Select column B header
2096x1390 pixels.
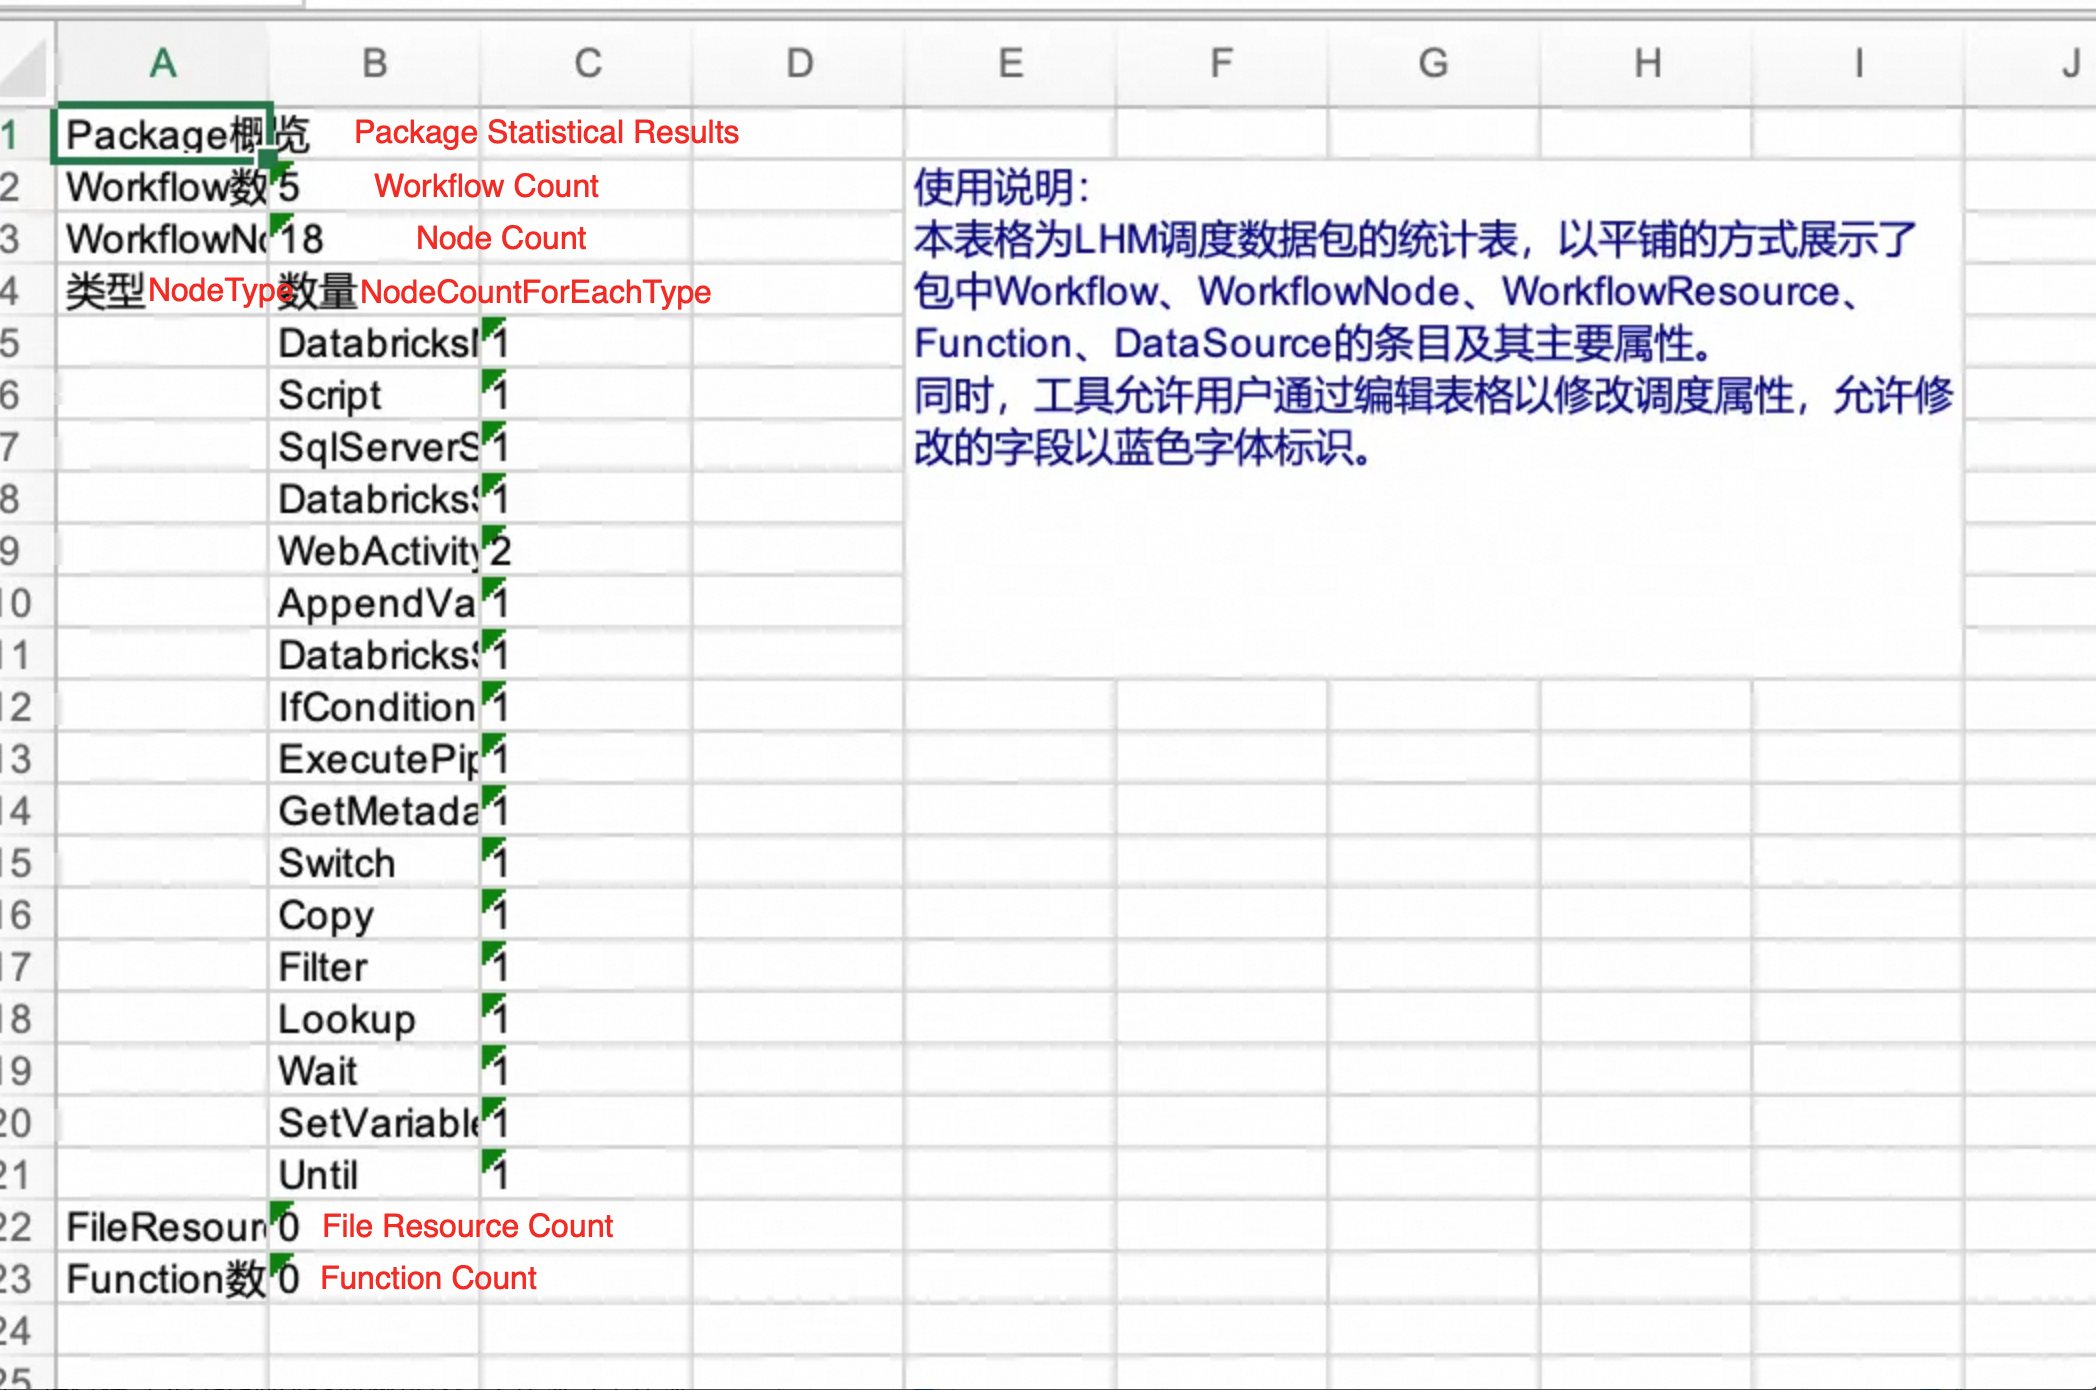click(x=374, y=64)
